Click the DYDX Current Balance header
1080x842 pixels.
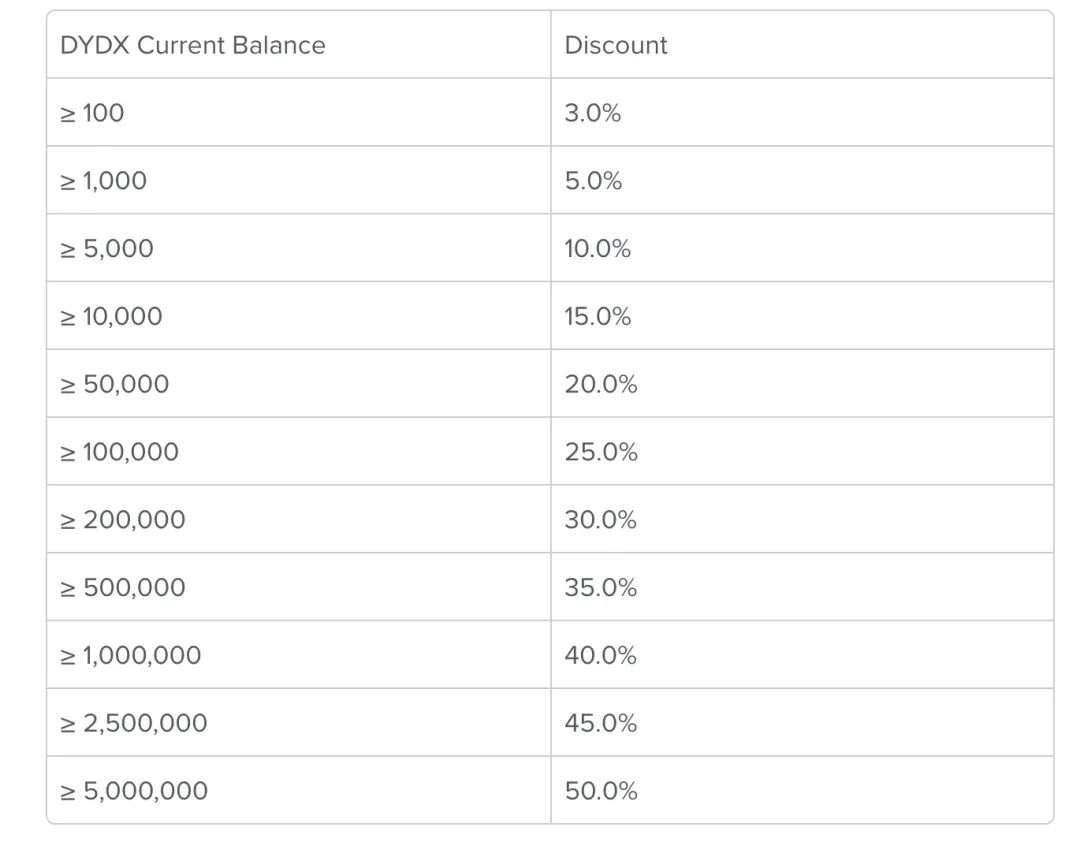point(193,45)
